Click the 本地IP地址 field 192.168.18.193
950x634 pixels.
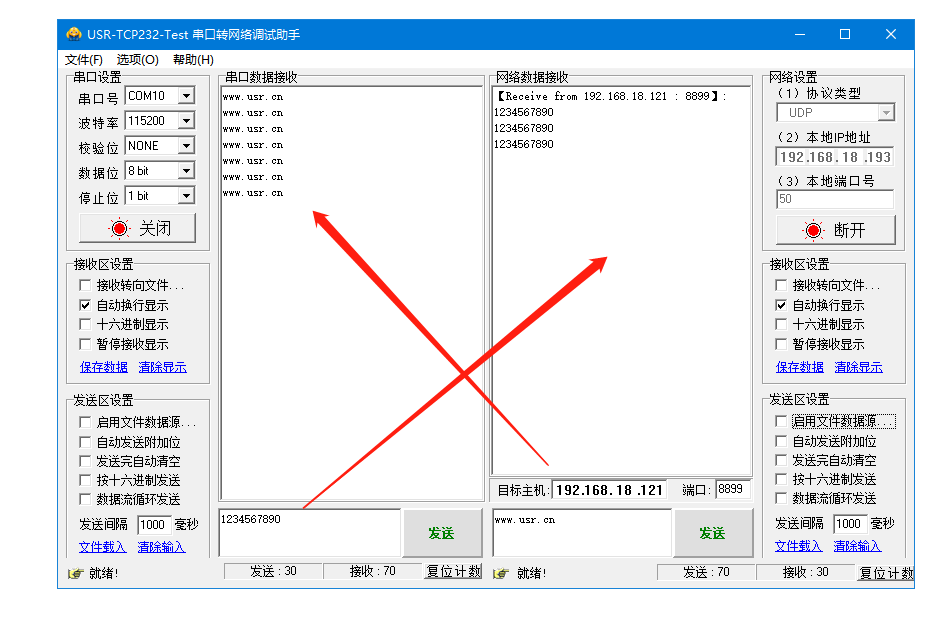pyautogui.click(x=835, y=157)
